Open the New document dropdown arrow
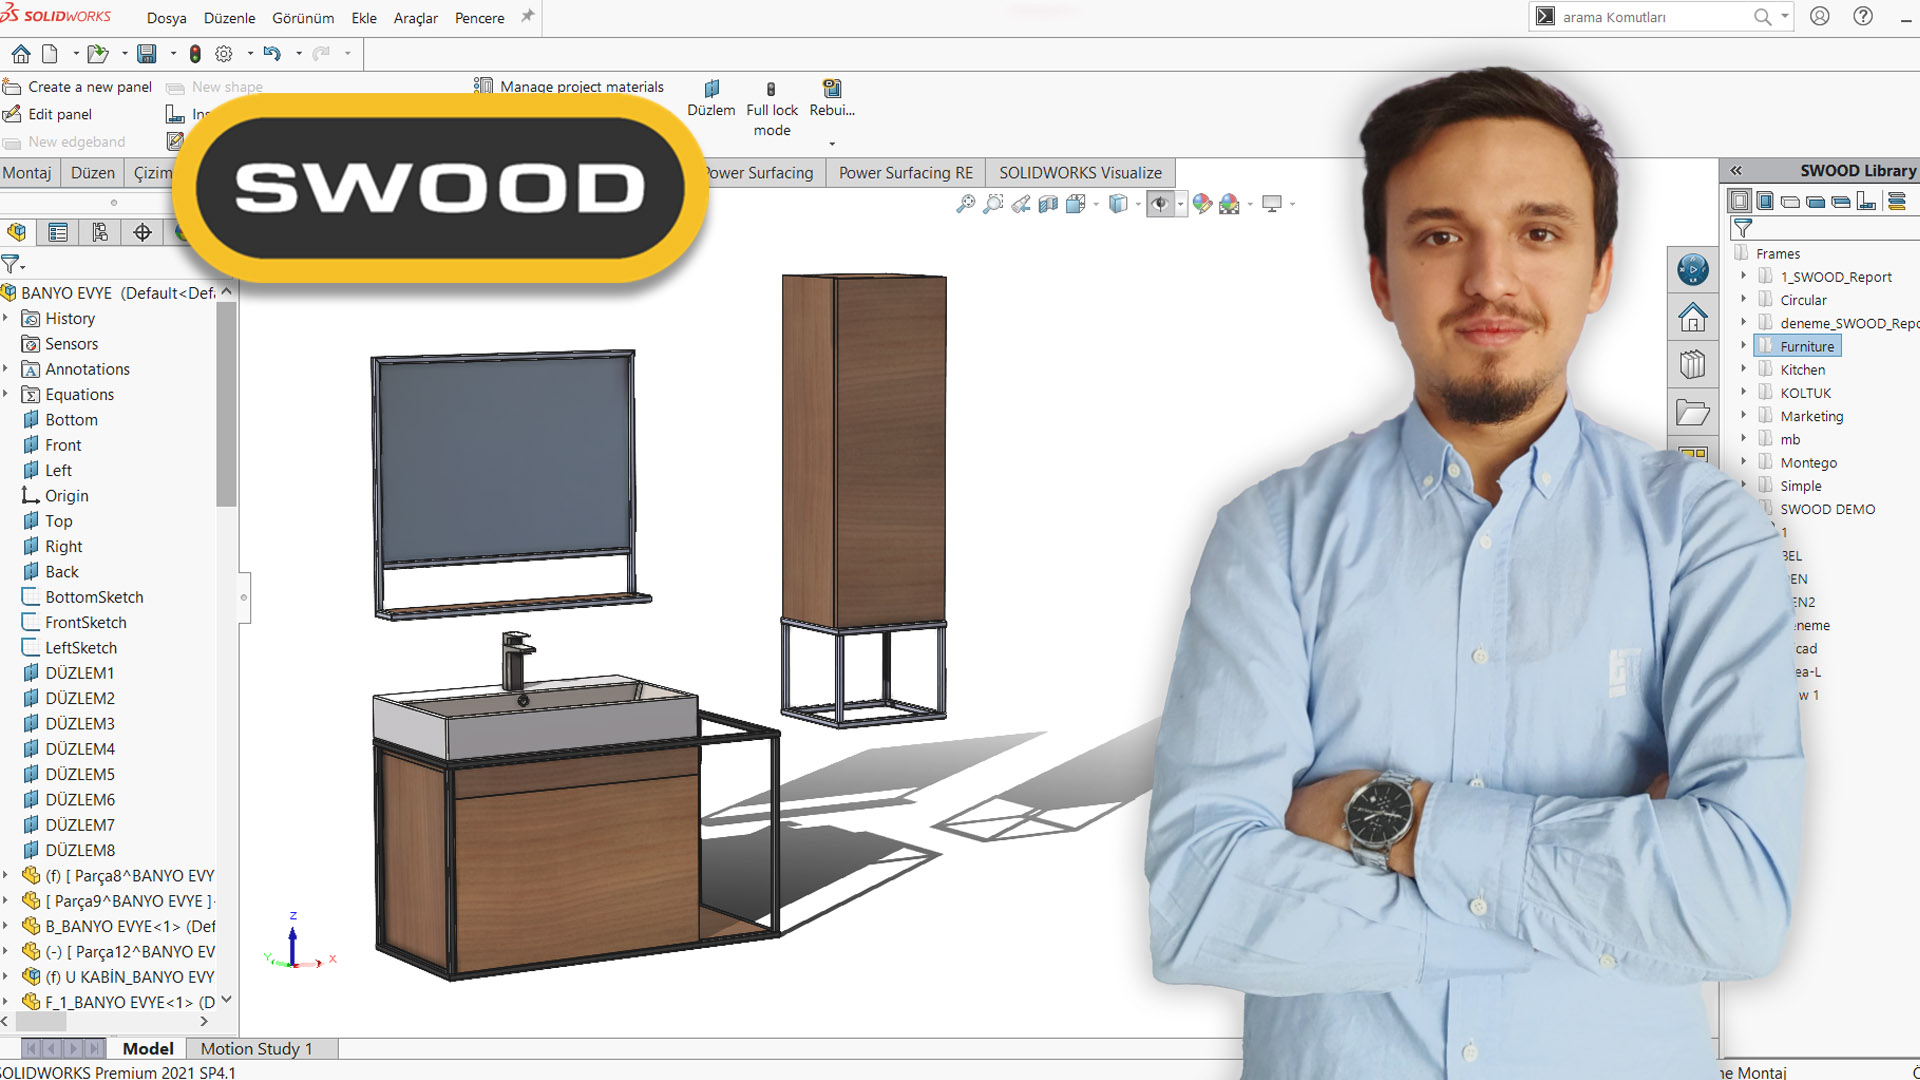Screen dimensions: 1920x1080 coord(76,54)
